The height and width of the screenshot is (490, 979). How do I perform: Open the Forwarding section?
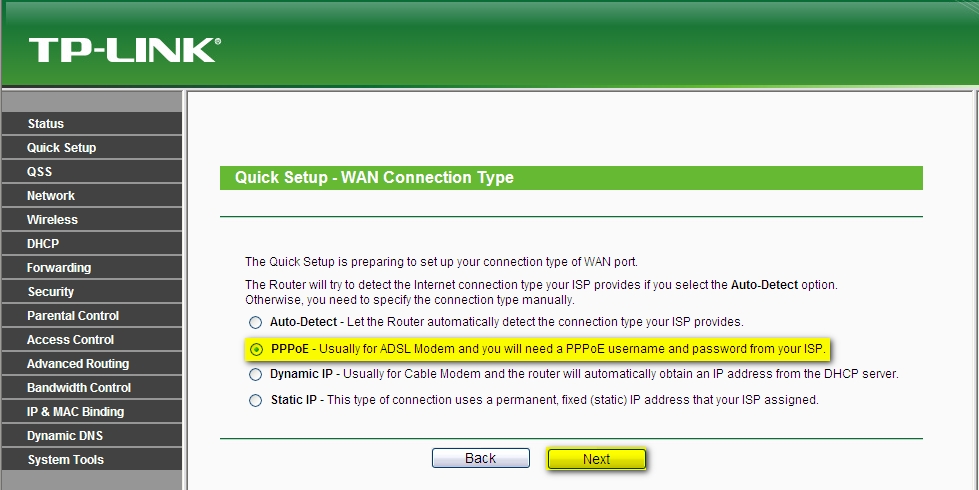coord(92,268)
